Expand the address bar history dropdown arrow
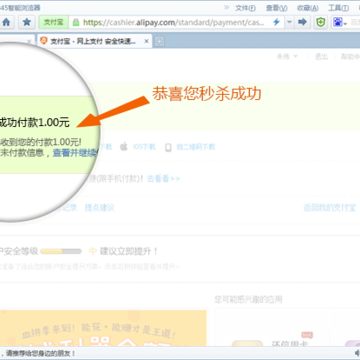Screen dimensions: 360x360 click(x=289, y=22)
